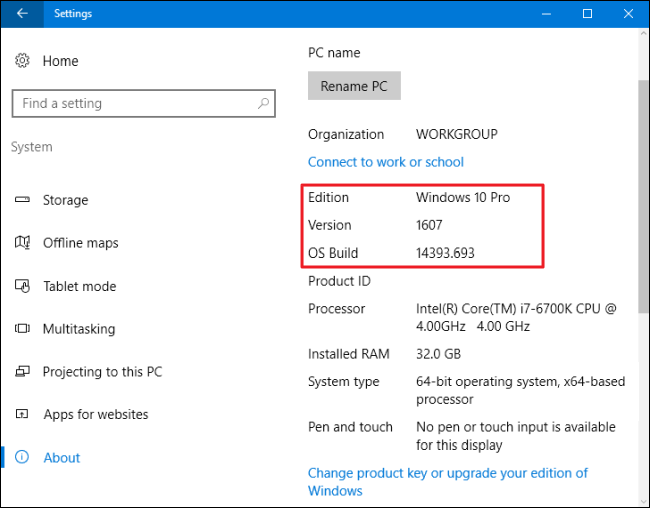650x508 pixels.
Task: Select the 32.0 GB installed RAM value
Action: point(439,354)
